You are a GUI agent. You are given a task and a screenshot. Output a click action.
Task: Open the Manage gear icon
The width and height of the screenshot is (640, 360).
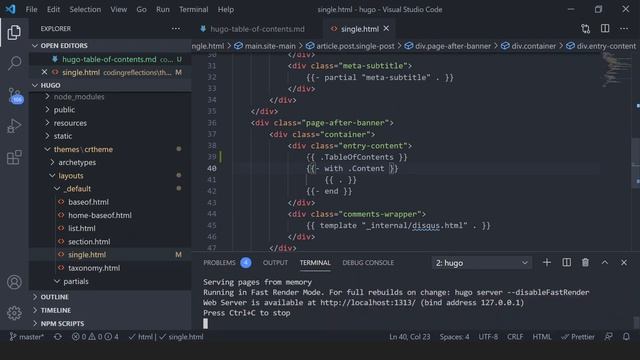click(14, 313)
